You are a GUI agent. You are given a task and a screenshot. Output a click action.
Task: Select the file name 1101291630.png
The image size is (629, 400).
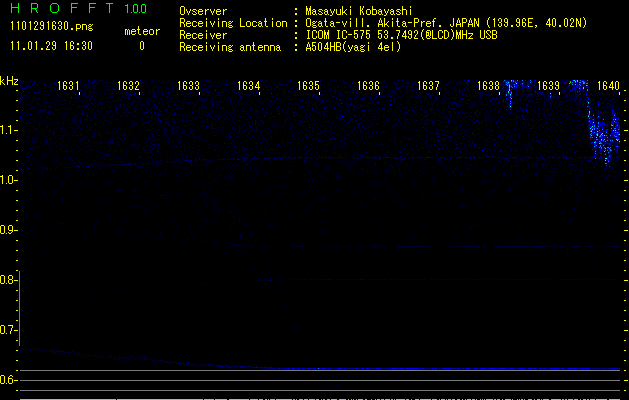(52, 26)
